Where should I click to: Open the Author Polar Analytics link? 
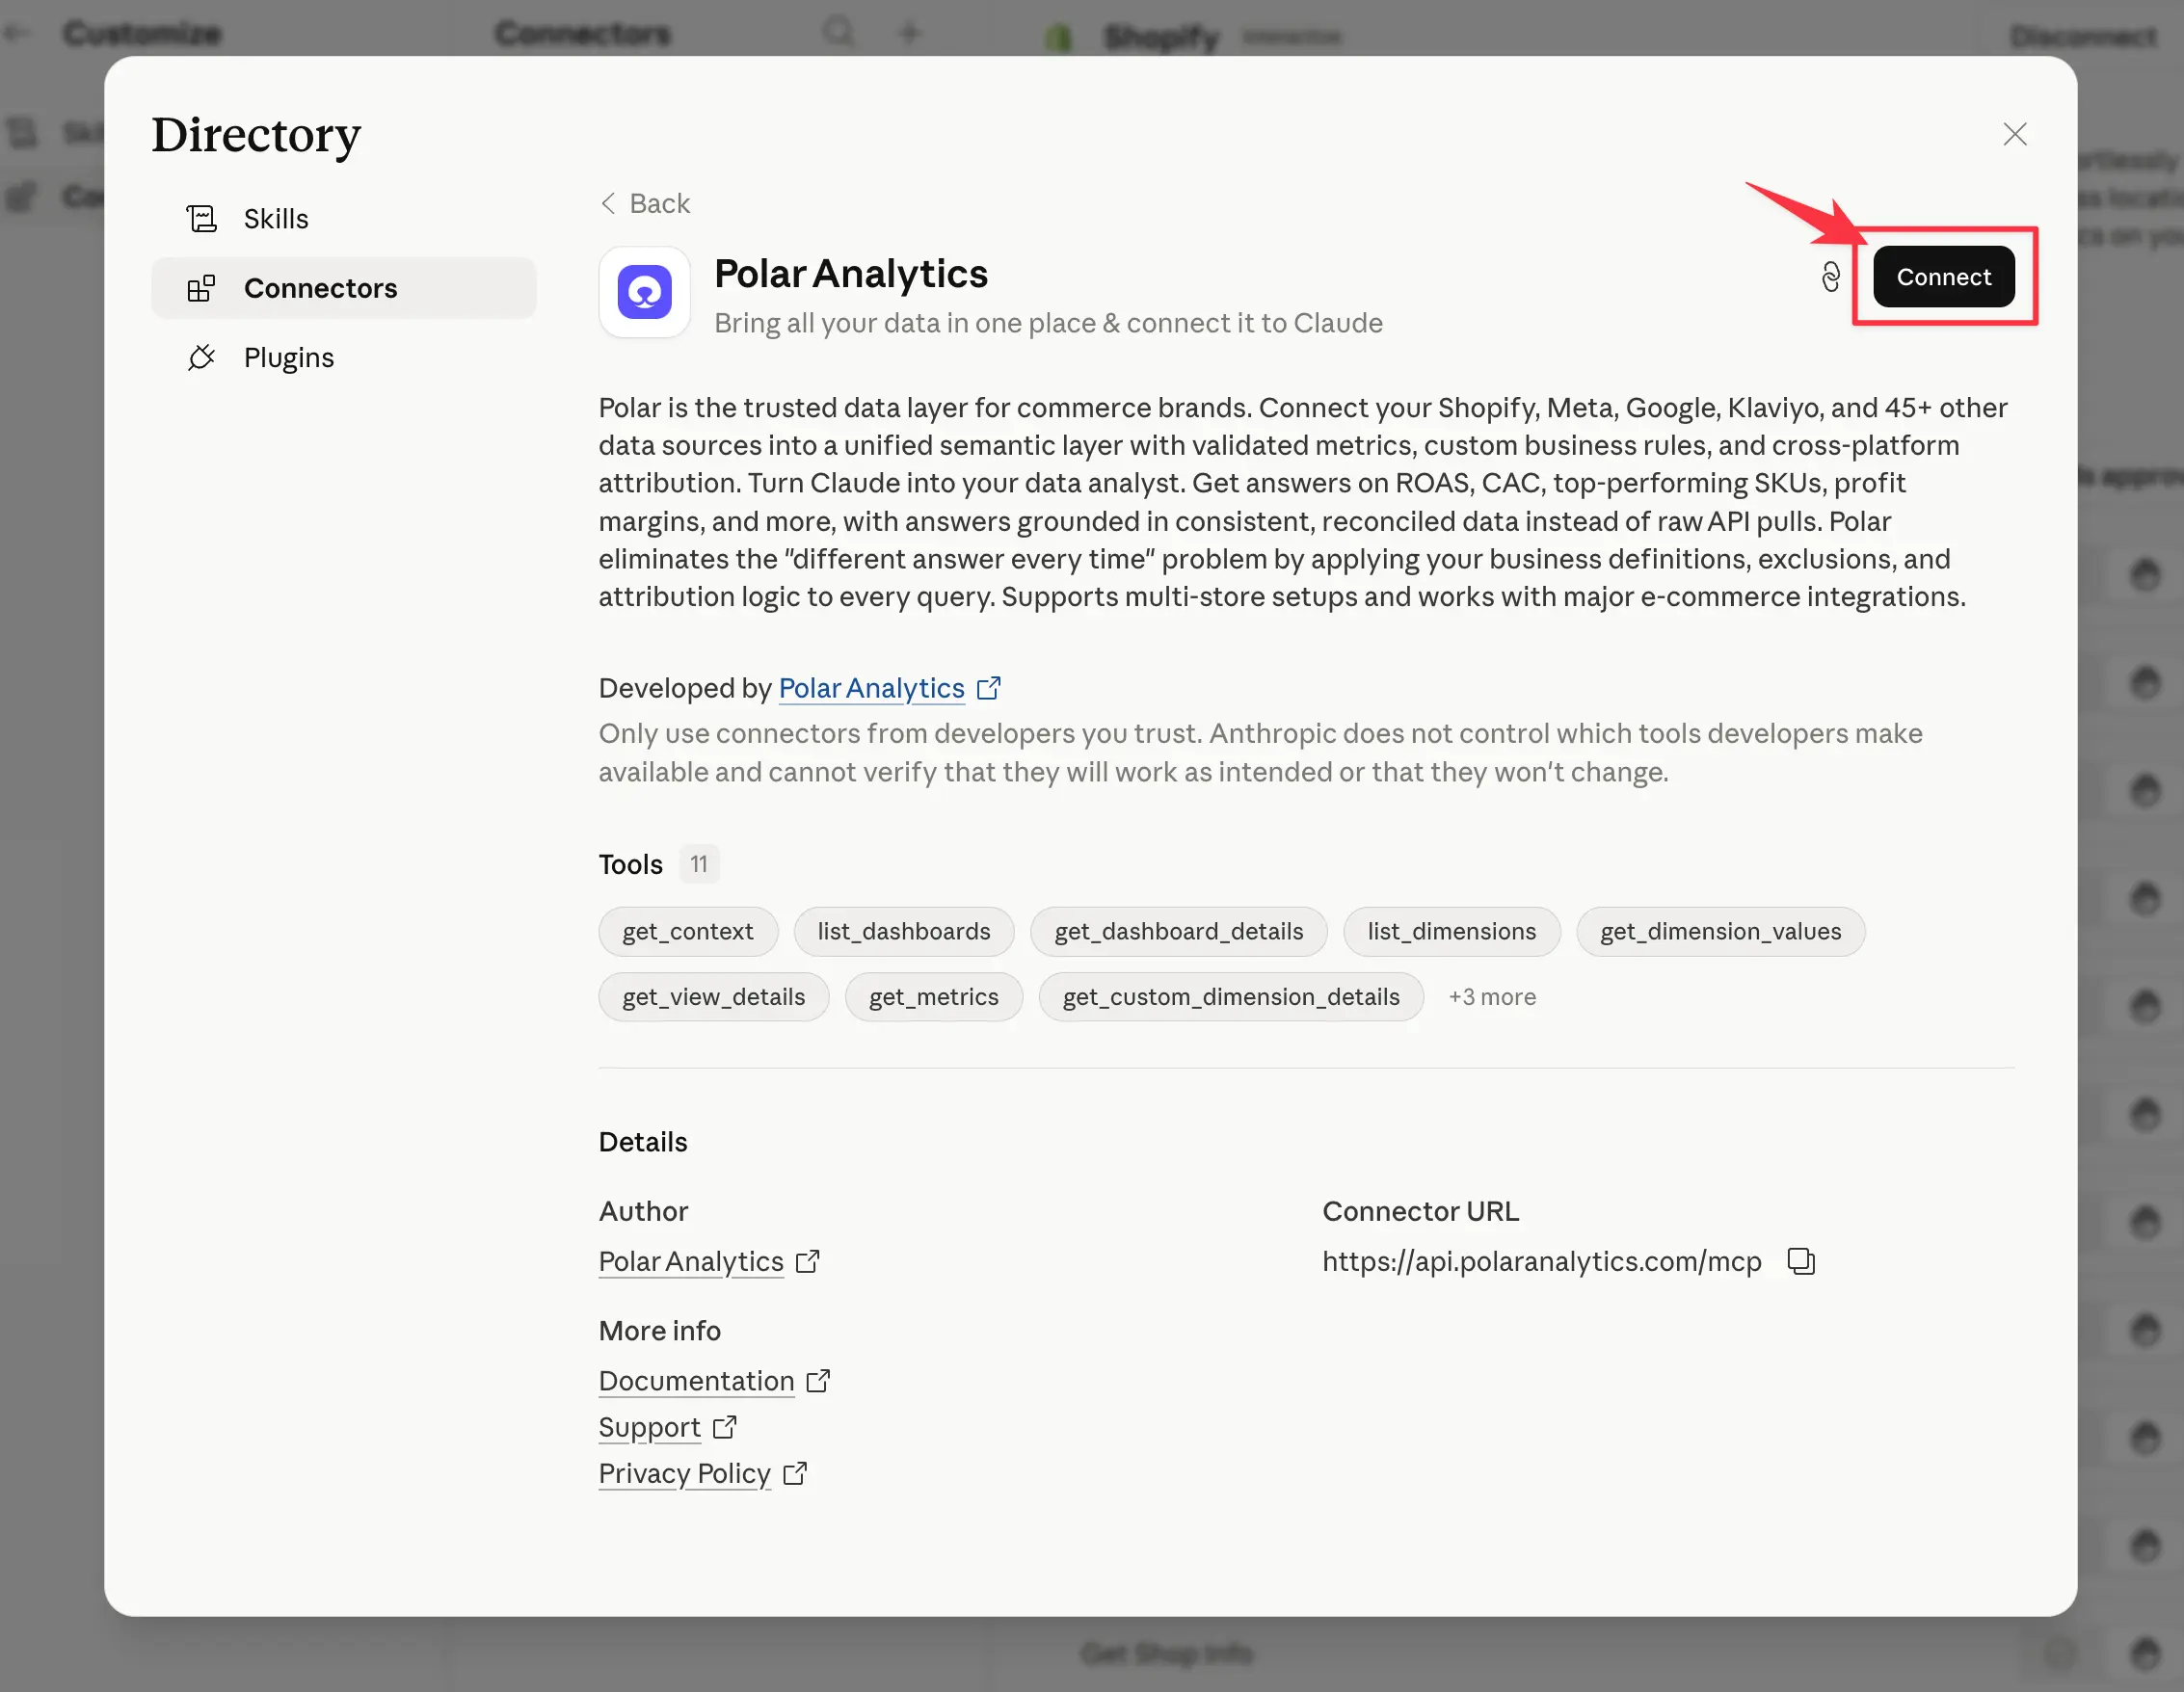point(691,1262)
